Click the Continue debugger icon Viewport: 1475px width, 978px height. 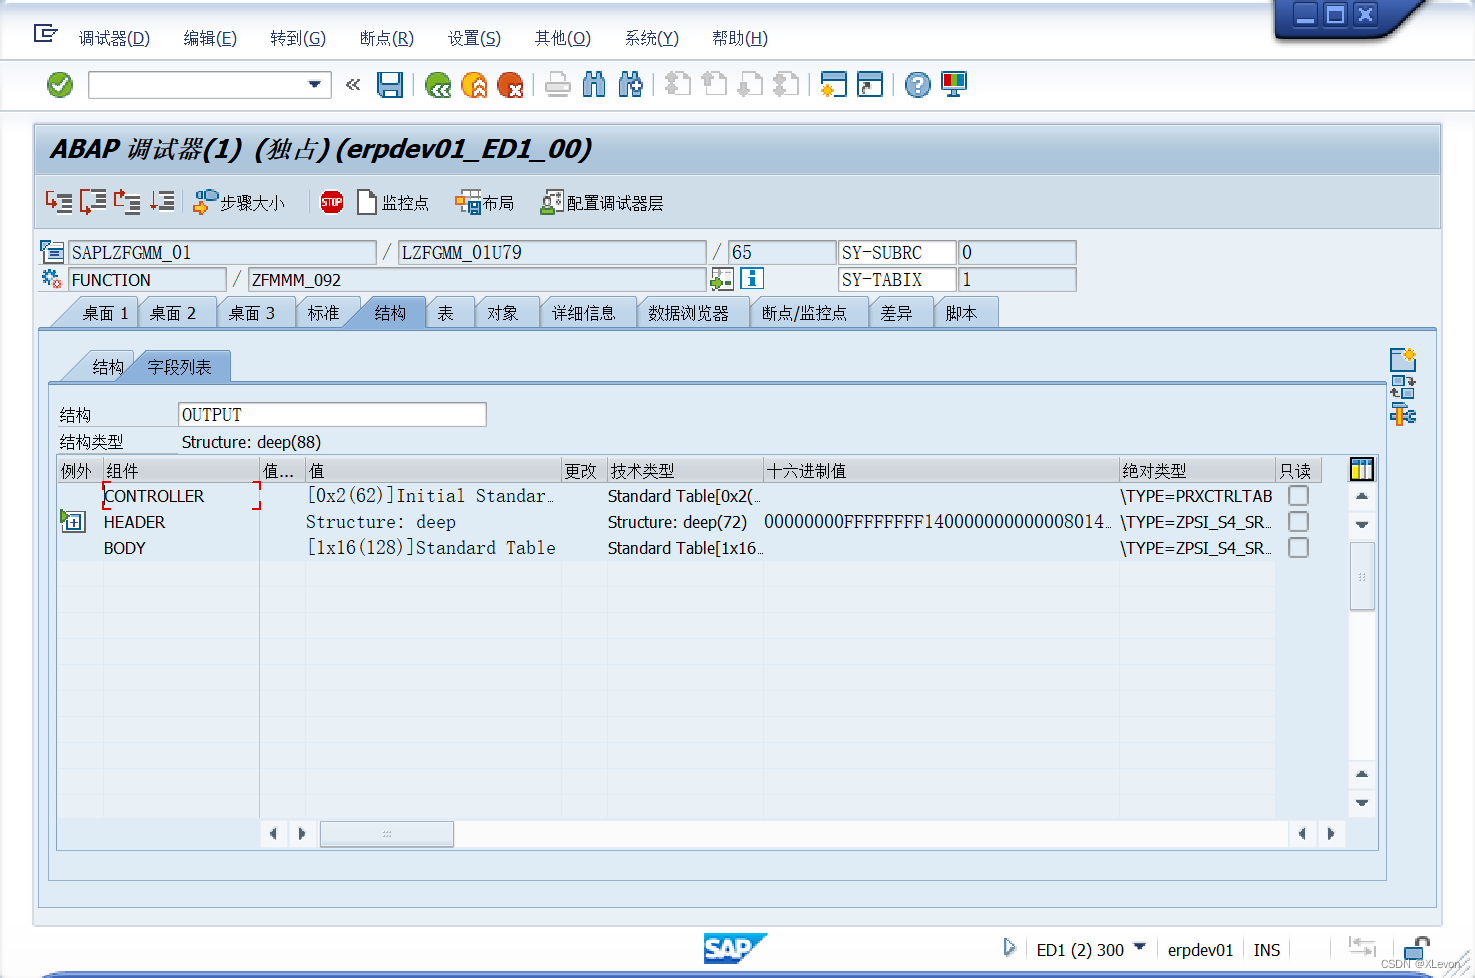162,202
